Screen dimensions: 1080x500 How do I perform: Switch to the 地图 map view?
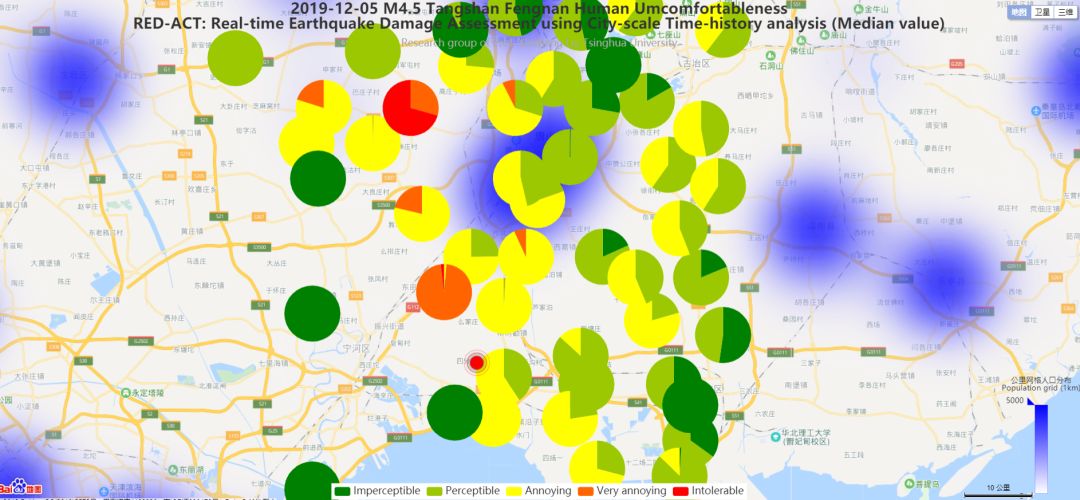1019,12
